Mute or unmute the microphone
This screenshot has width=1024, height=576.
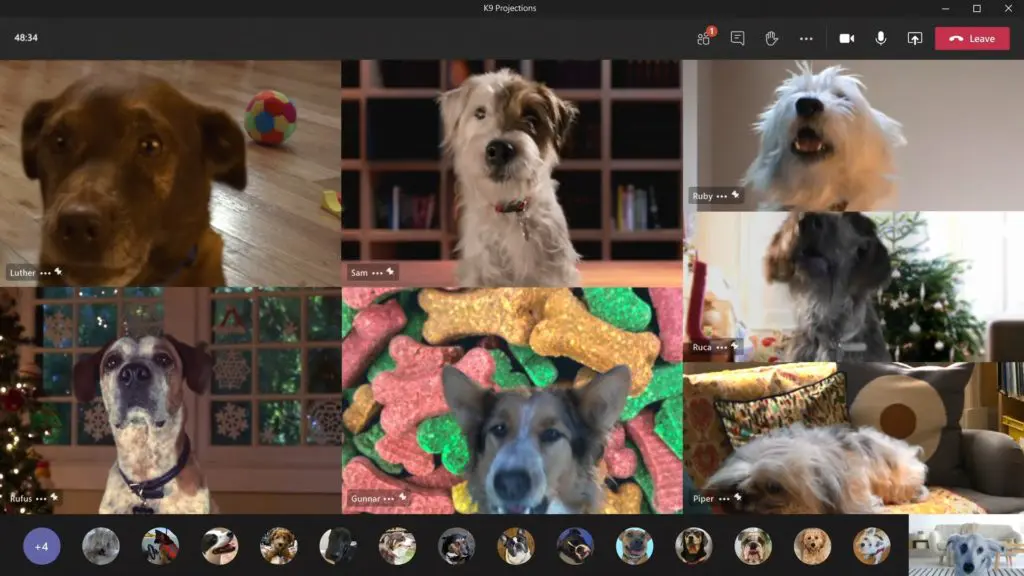click(x=880, y=39)
